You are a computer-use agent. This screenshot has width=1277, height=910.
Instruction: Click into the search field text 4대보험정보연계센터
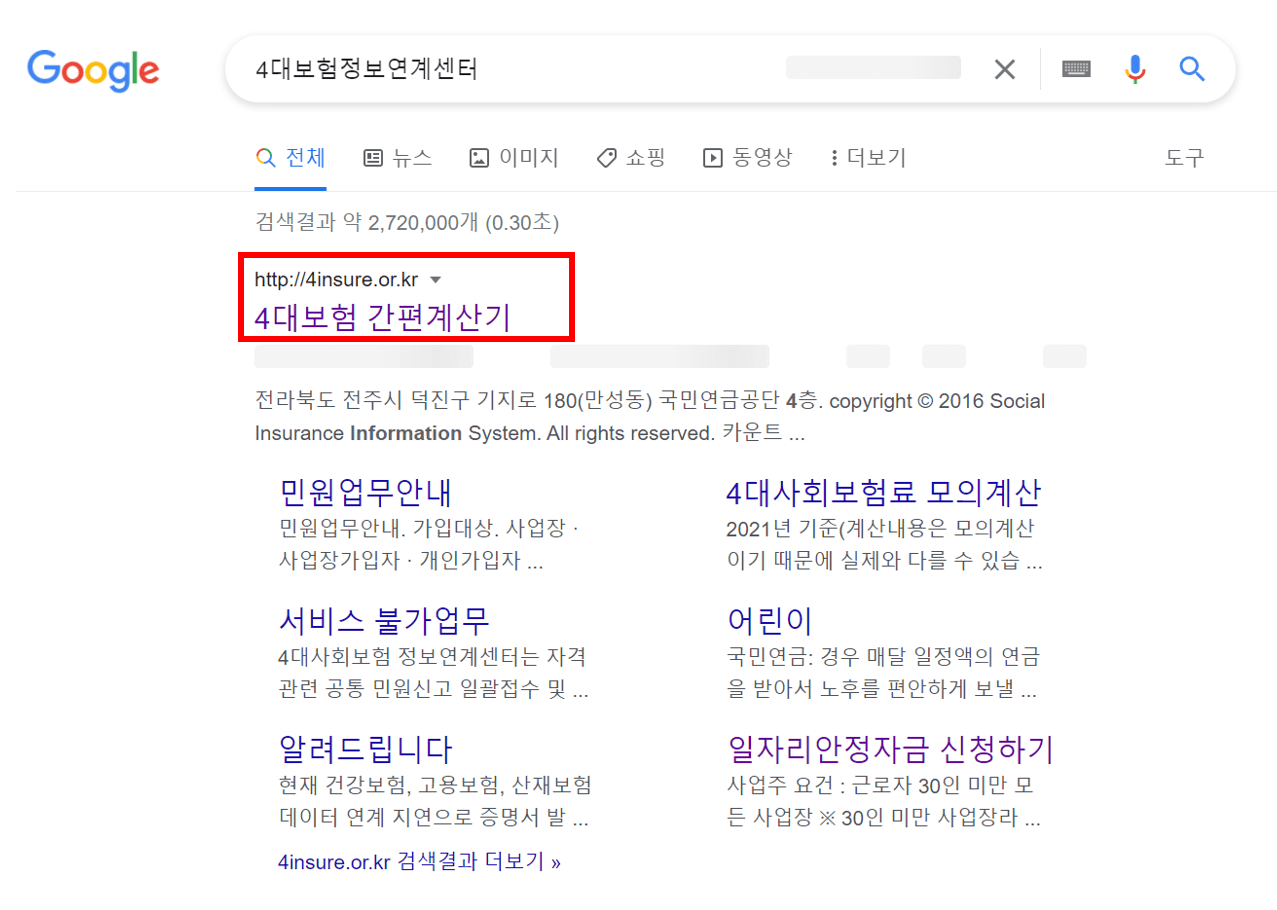pos(367,69)
